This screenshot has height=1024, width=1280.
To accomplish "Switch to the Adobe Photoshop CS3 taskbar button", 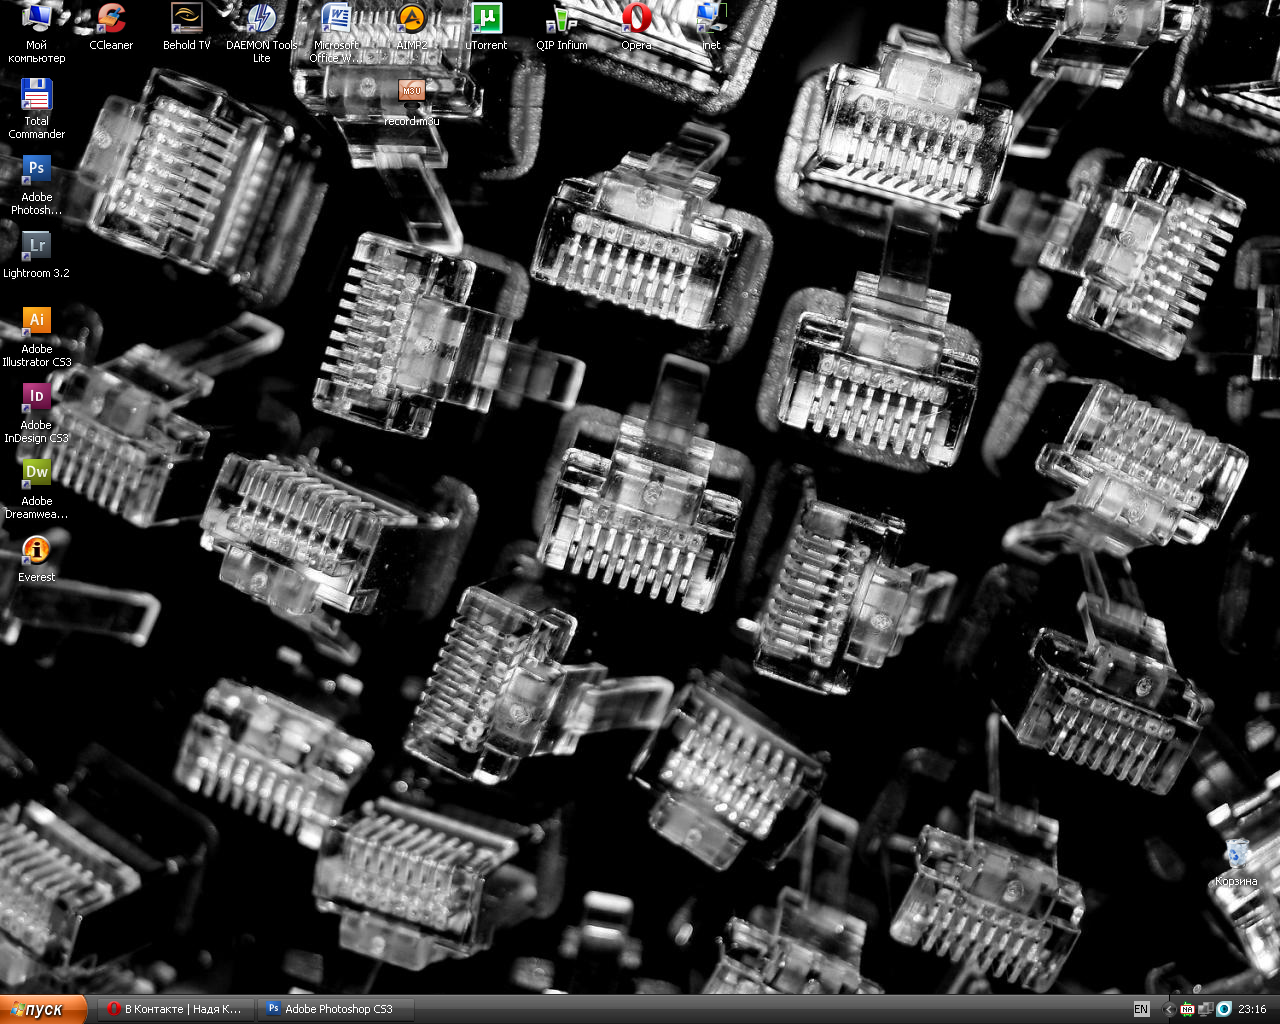I will (335, 1009).
